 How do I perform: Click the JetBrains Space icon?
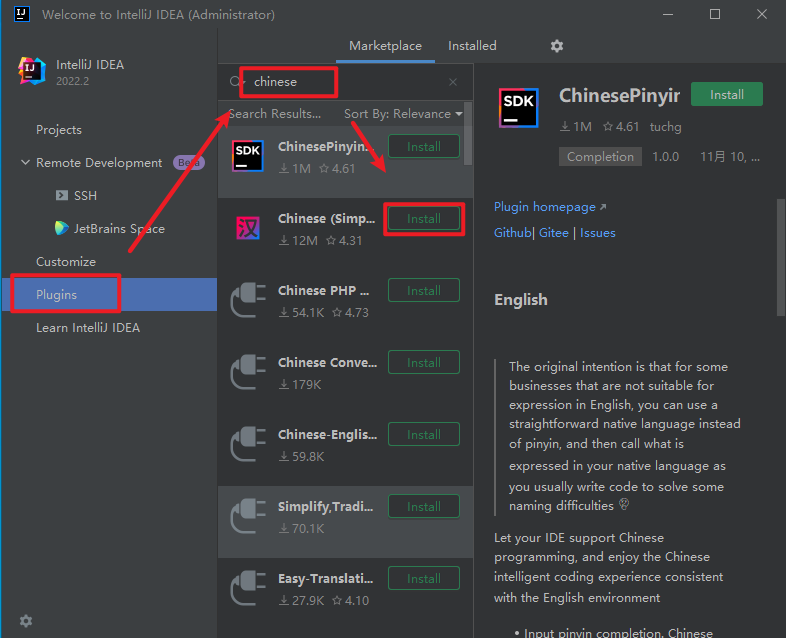(62, 228)
